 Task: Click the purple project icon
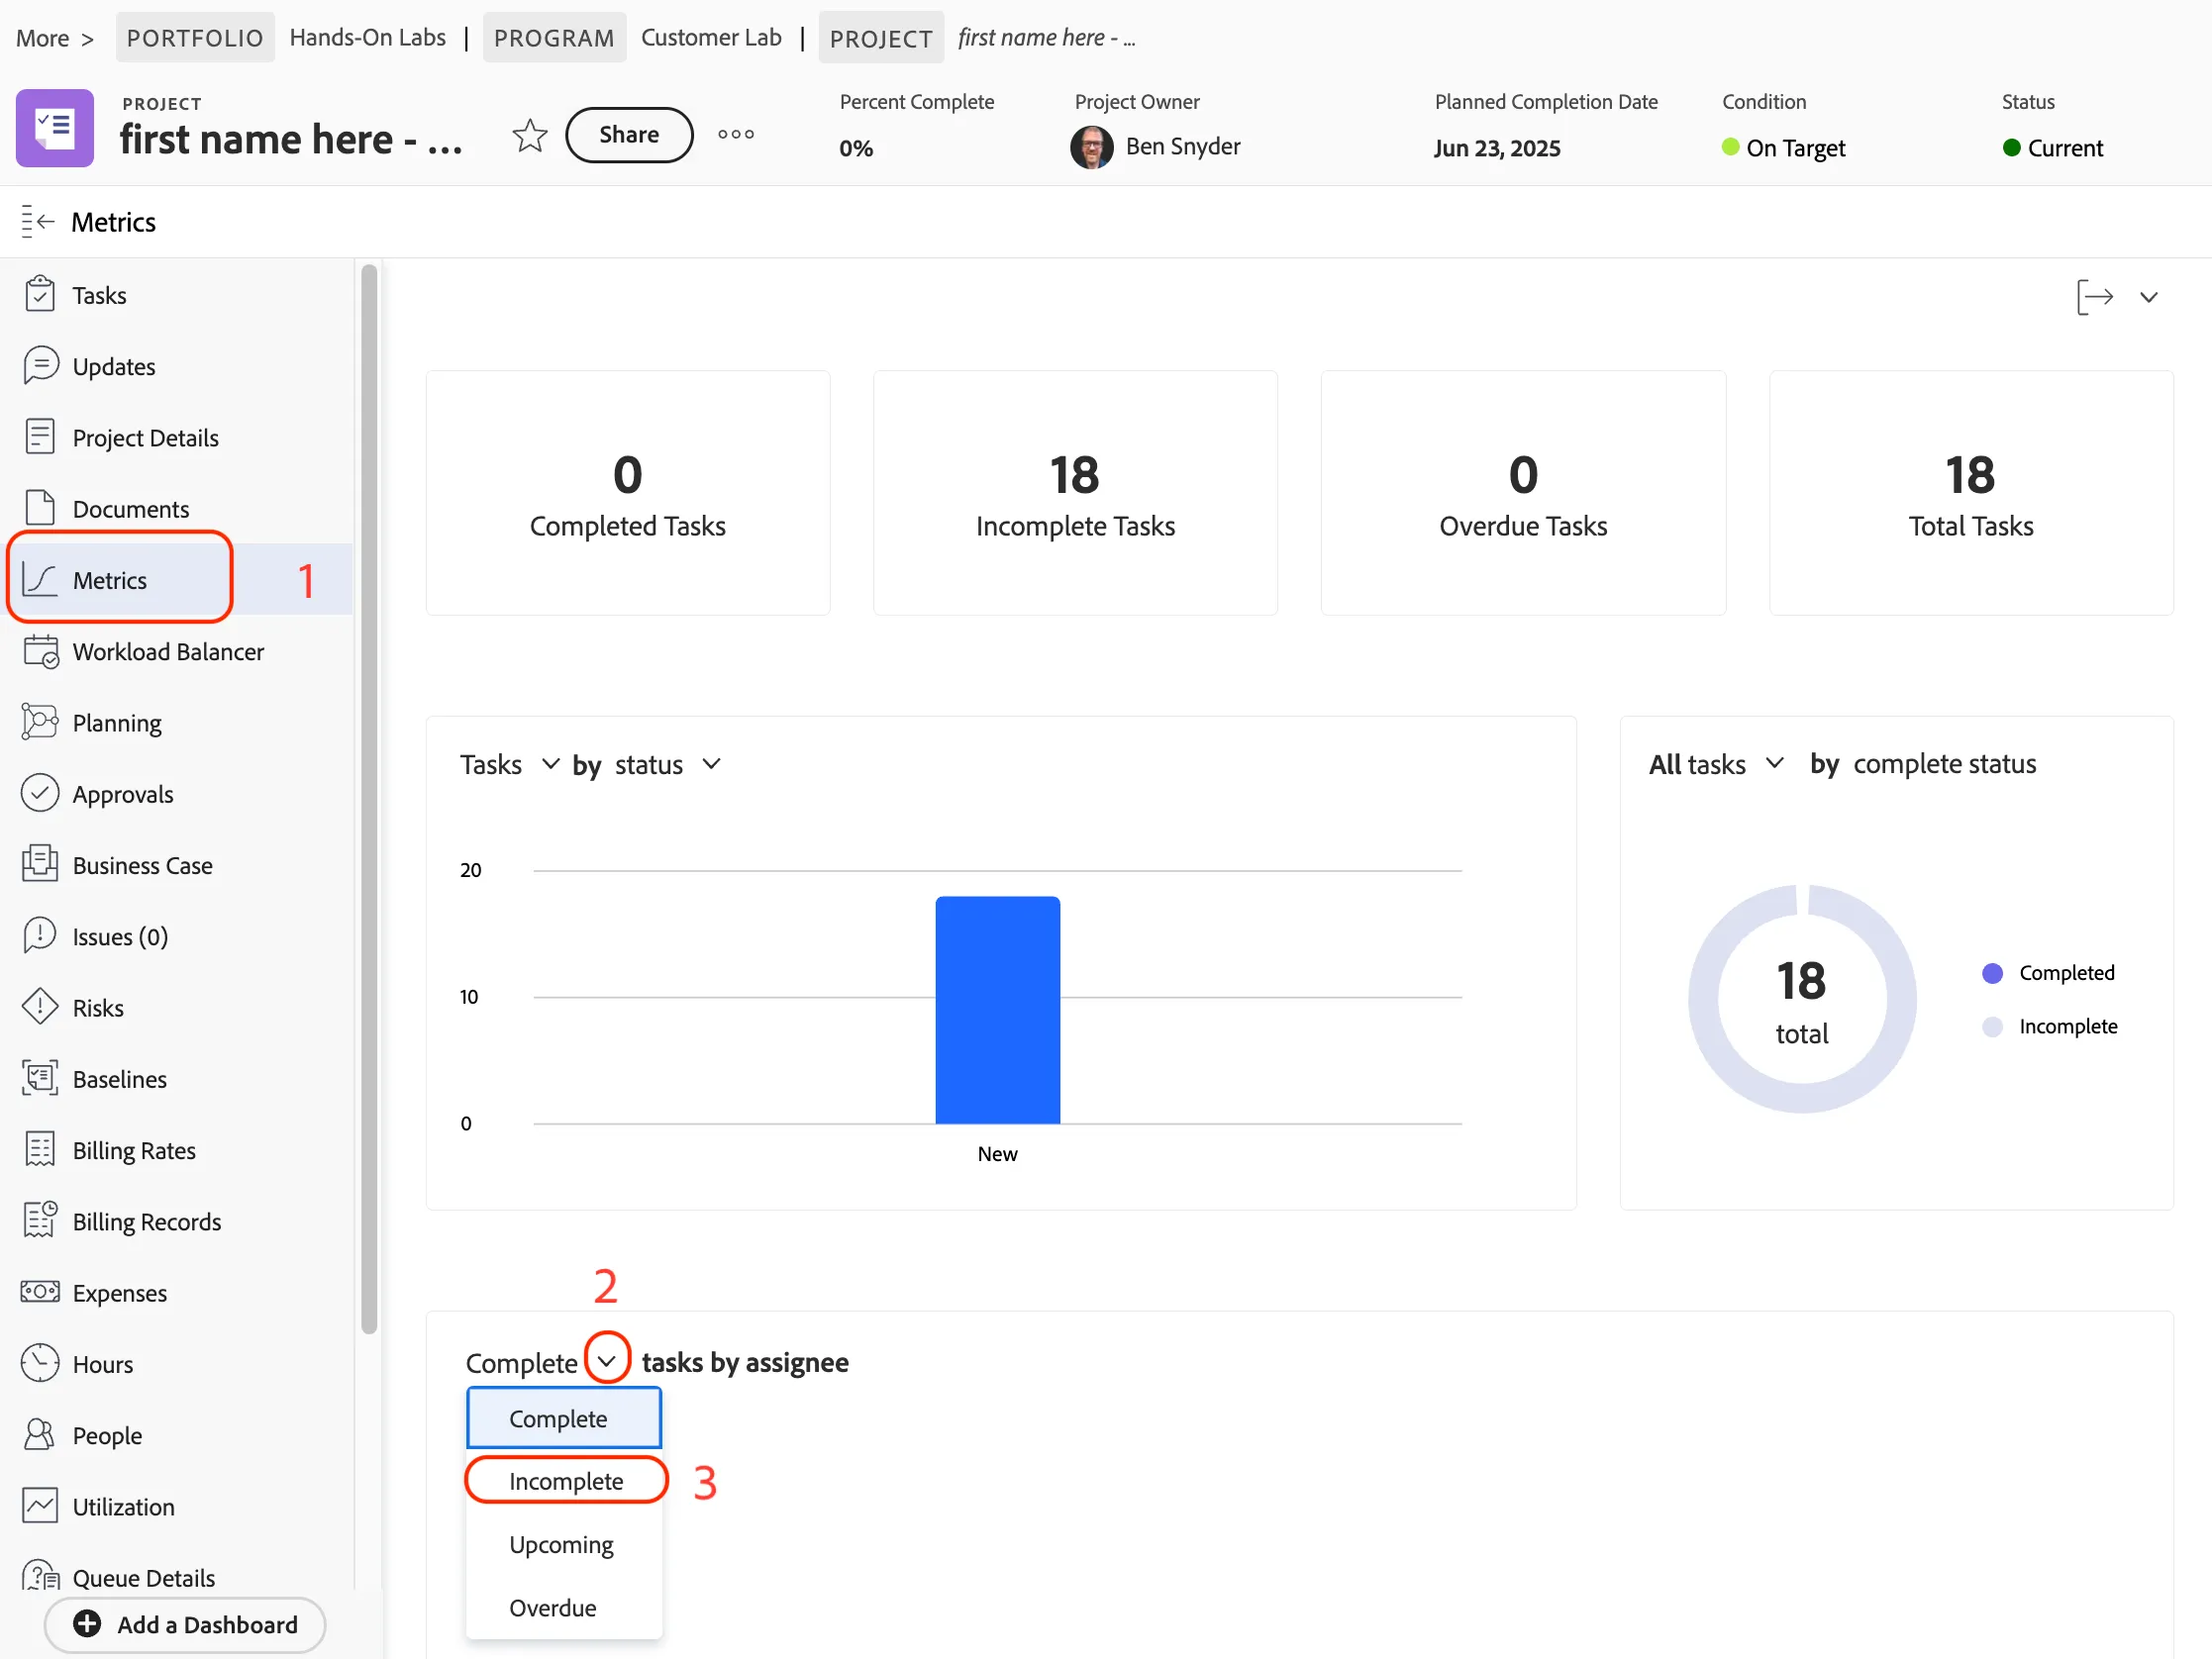coord(55,128)
